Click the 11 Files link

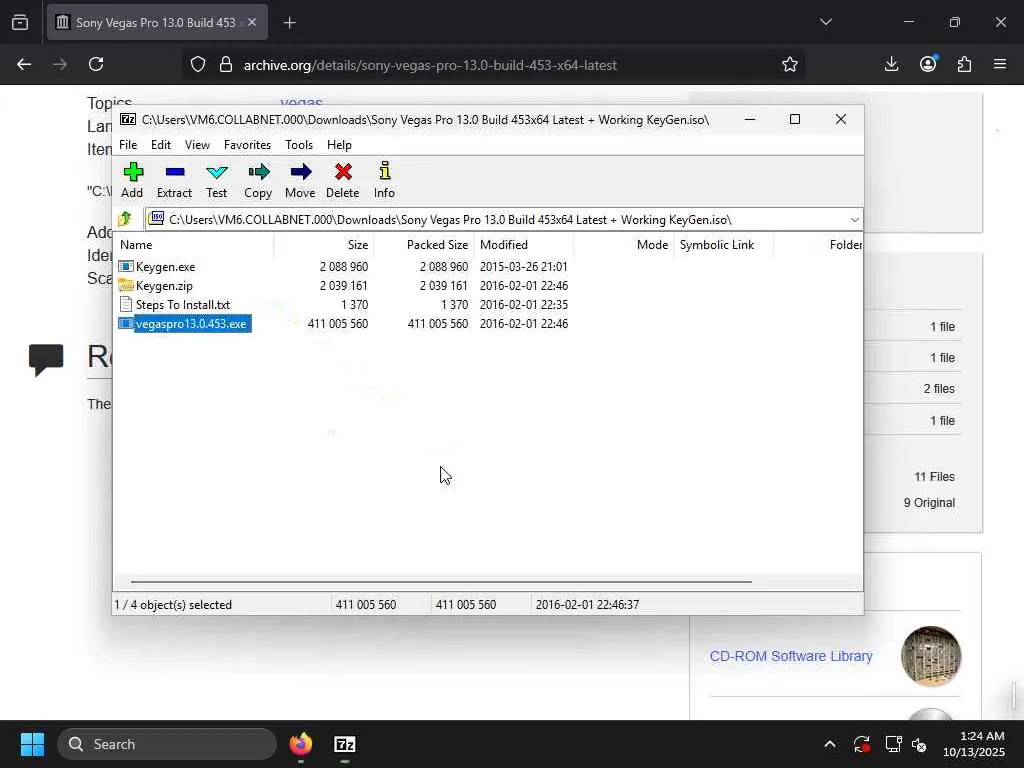coord(934,477)
